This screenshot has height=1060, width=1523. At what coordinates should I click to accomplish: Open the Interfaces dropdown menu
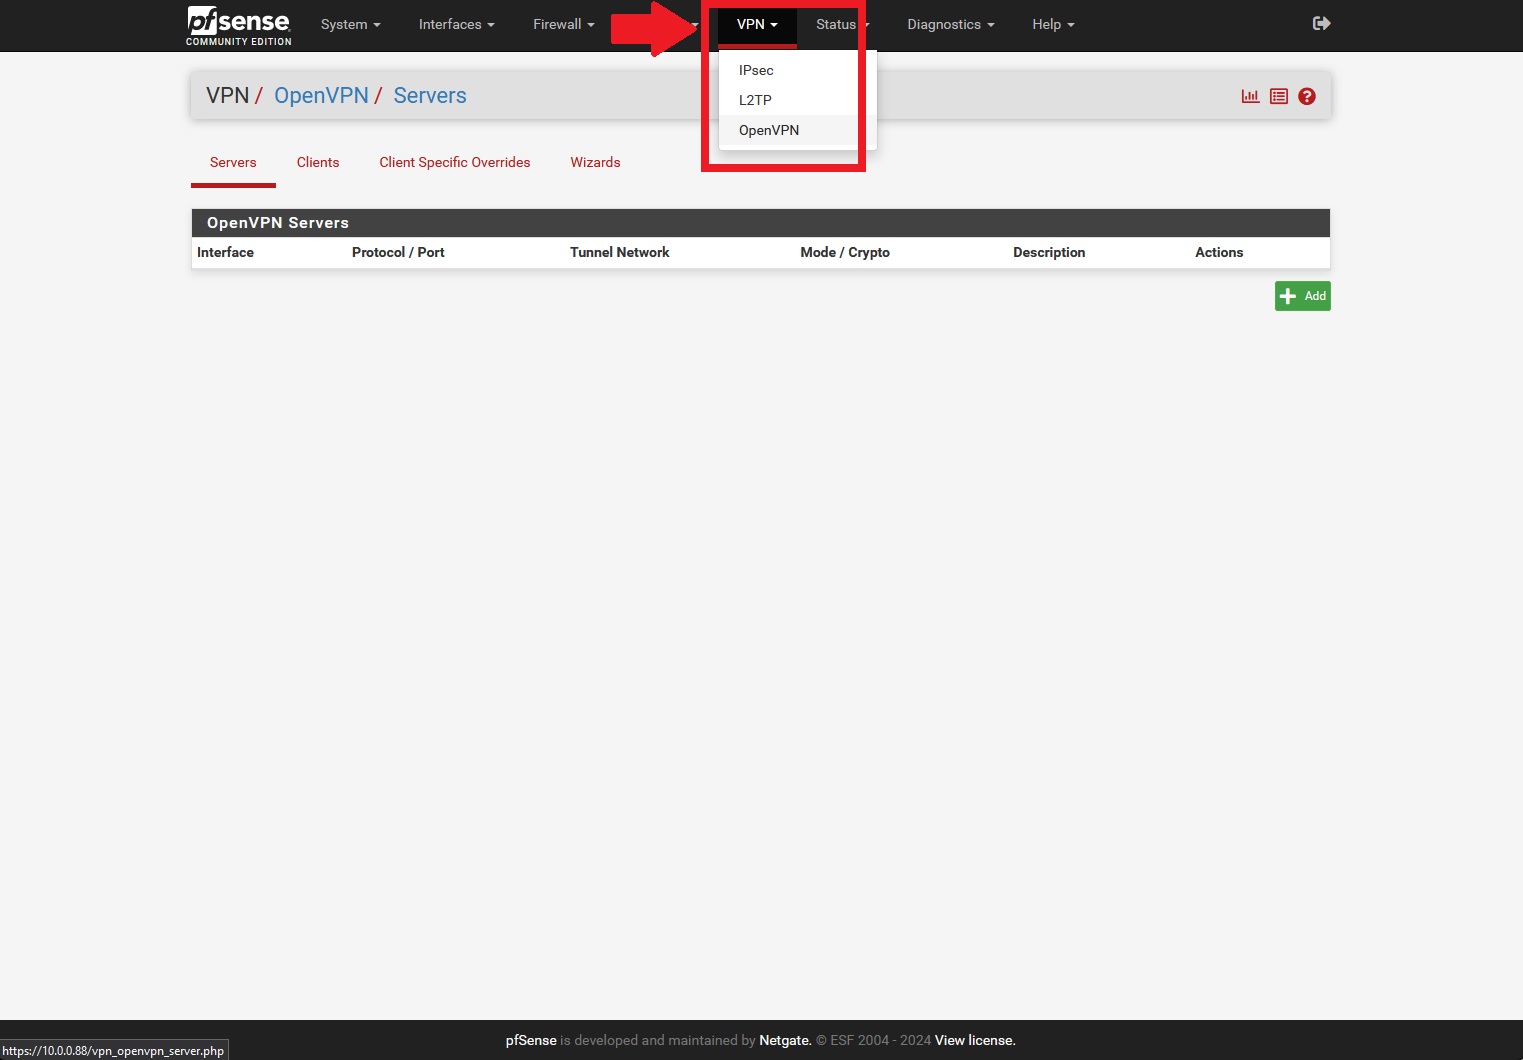[456, 24]
